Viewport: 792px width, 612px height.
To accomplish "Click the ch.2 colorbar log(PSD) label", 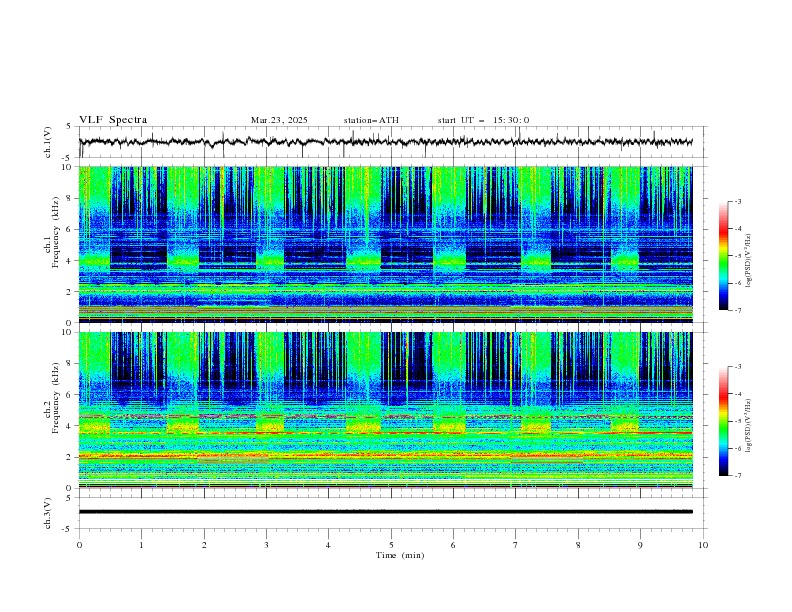I will pyautogui.click(x=748, y=425).
